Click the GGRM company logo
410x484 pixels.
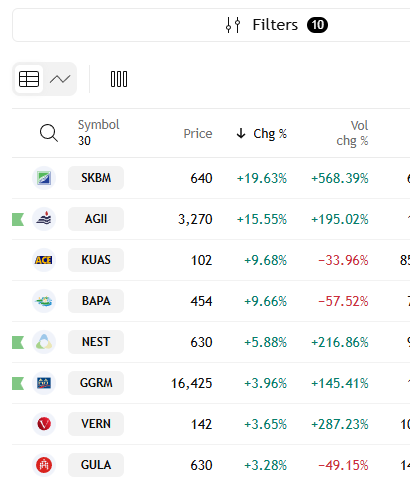[44, 383]
